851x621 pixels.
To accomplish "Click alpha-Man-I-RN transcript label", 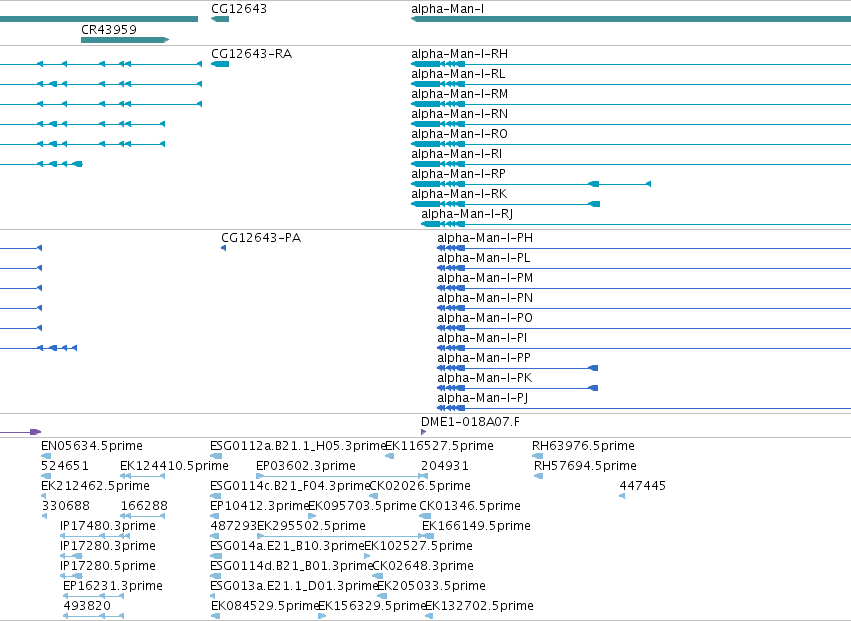I will pos(460,114).
